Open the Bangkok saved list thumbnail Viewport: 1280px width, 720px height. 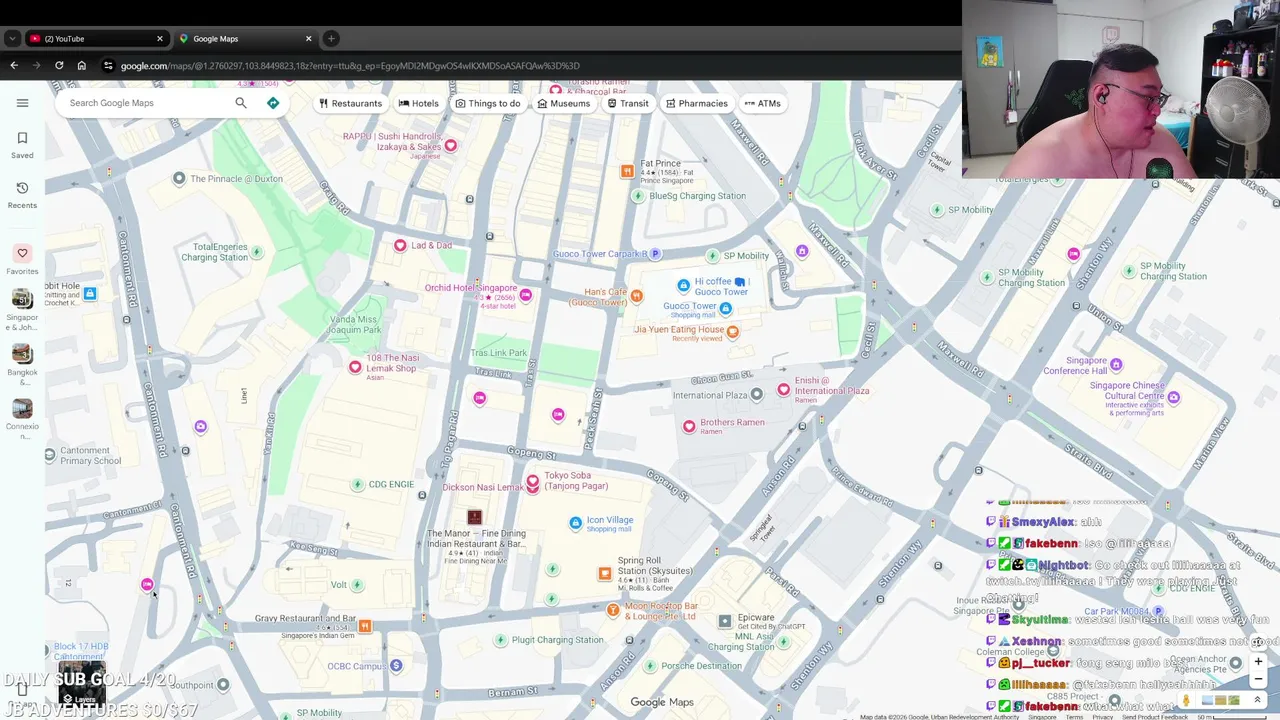[22, 353]
